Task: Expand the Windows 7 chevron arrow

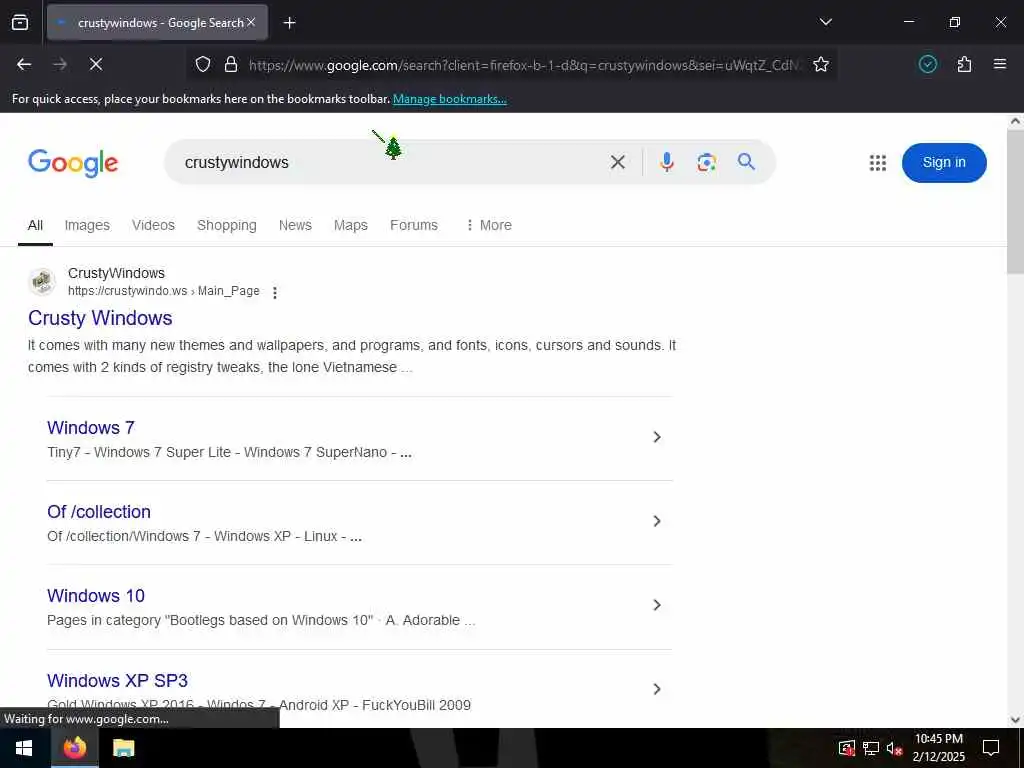Action: click(x=657, y=437)
